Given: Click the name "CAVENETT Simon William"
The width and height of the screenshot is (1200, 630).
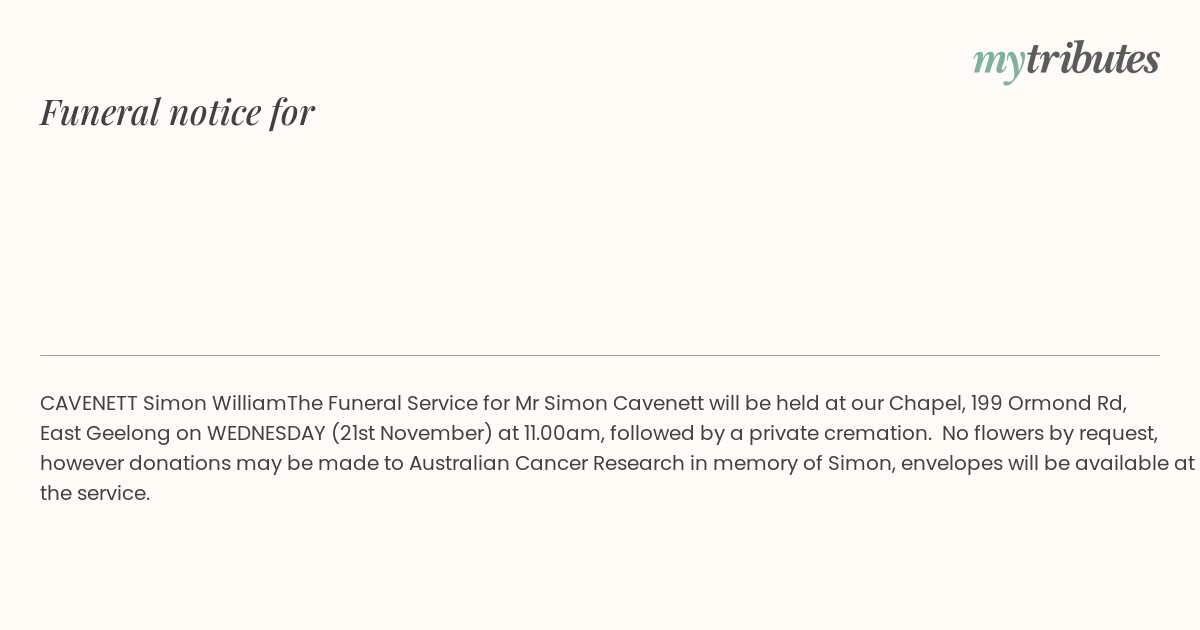Looking at the screenshot, I should pyautogui.click(x=163, y=403).
